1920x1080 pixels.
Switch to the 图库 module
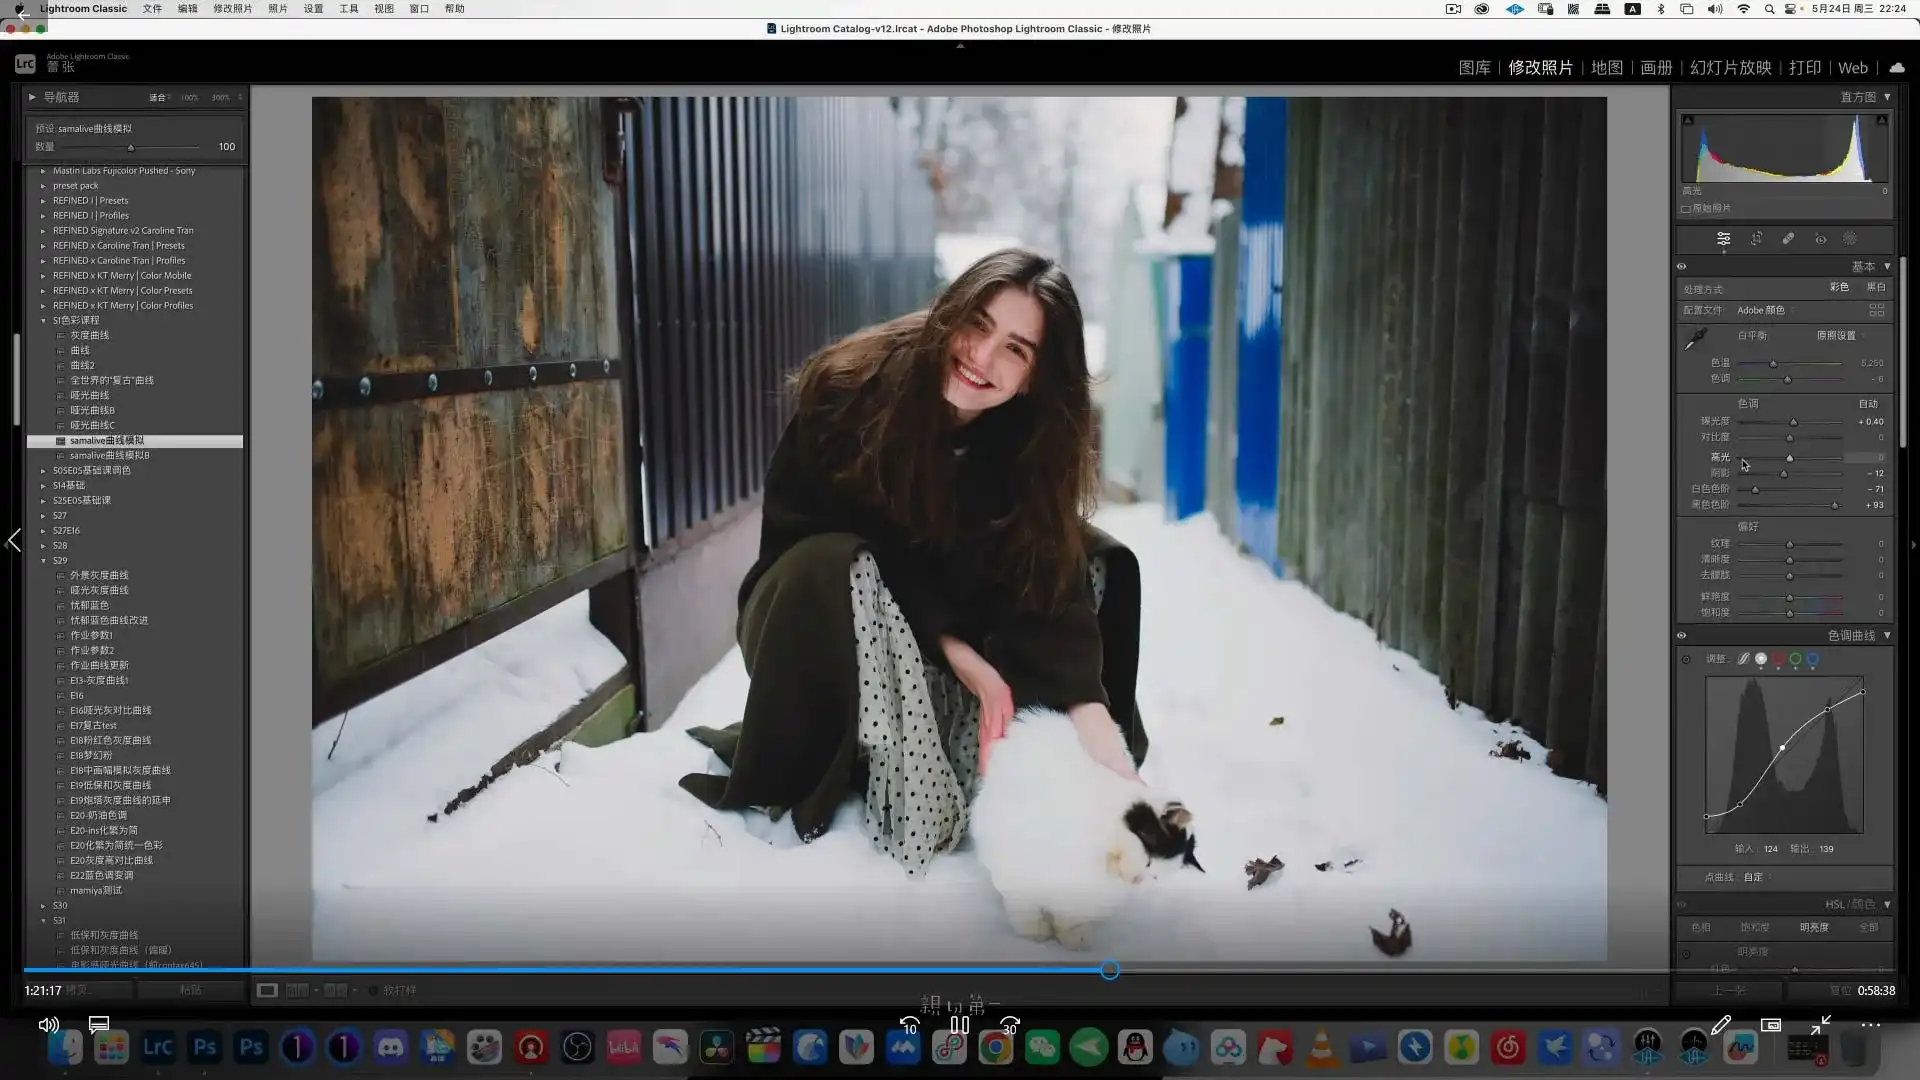[x=1474, y=68]
